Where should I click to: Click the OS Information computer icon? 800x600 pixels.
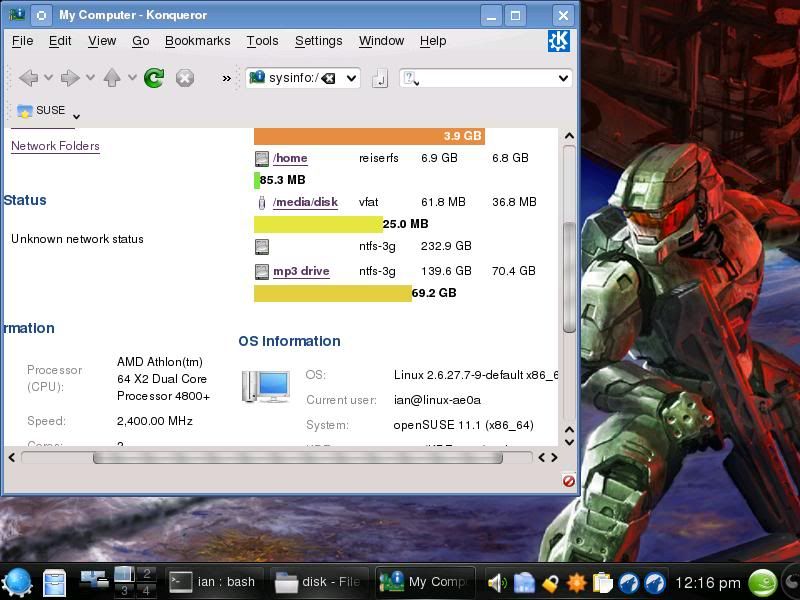click(x=266, y=386)
